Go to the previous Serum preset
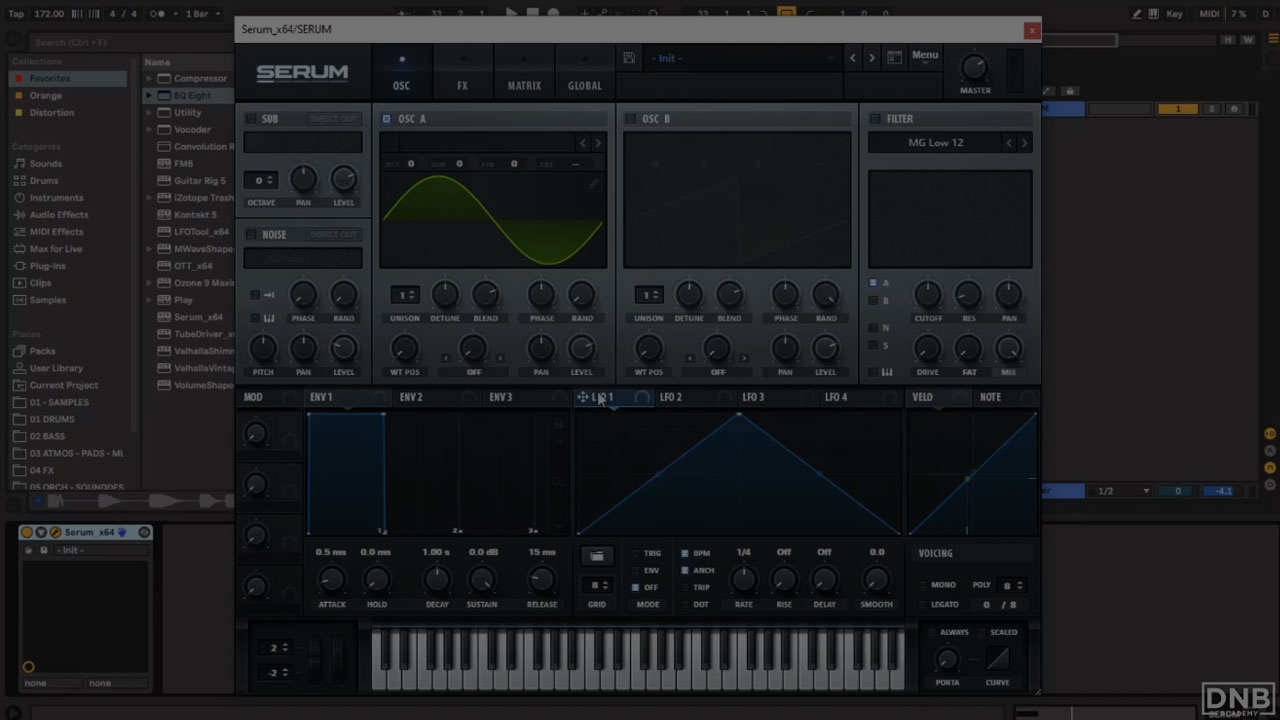Viewport: 1280px width, 720px height. (853, 58)
